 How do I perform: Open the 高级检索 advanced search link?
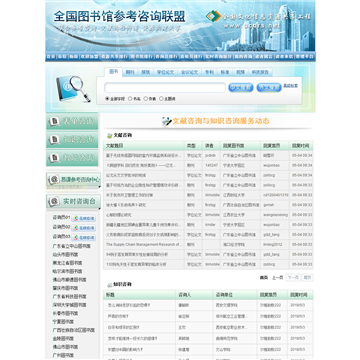(x=291, y=86)
